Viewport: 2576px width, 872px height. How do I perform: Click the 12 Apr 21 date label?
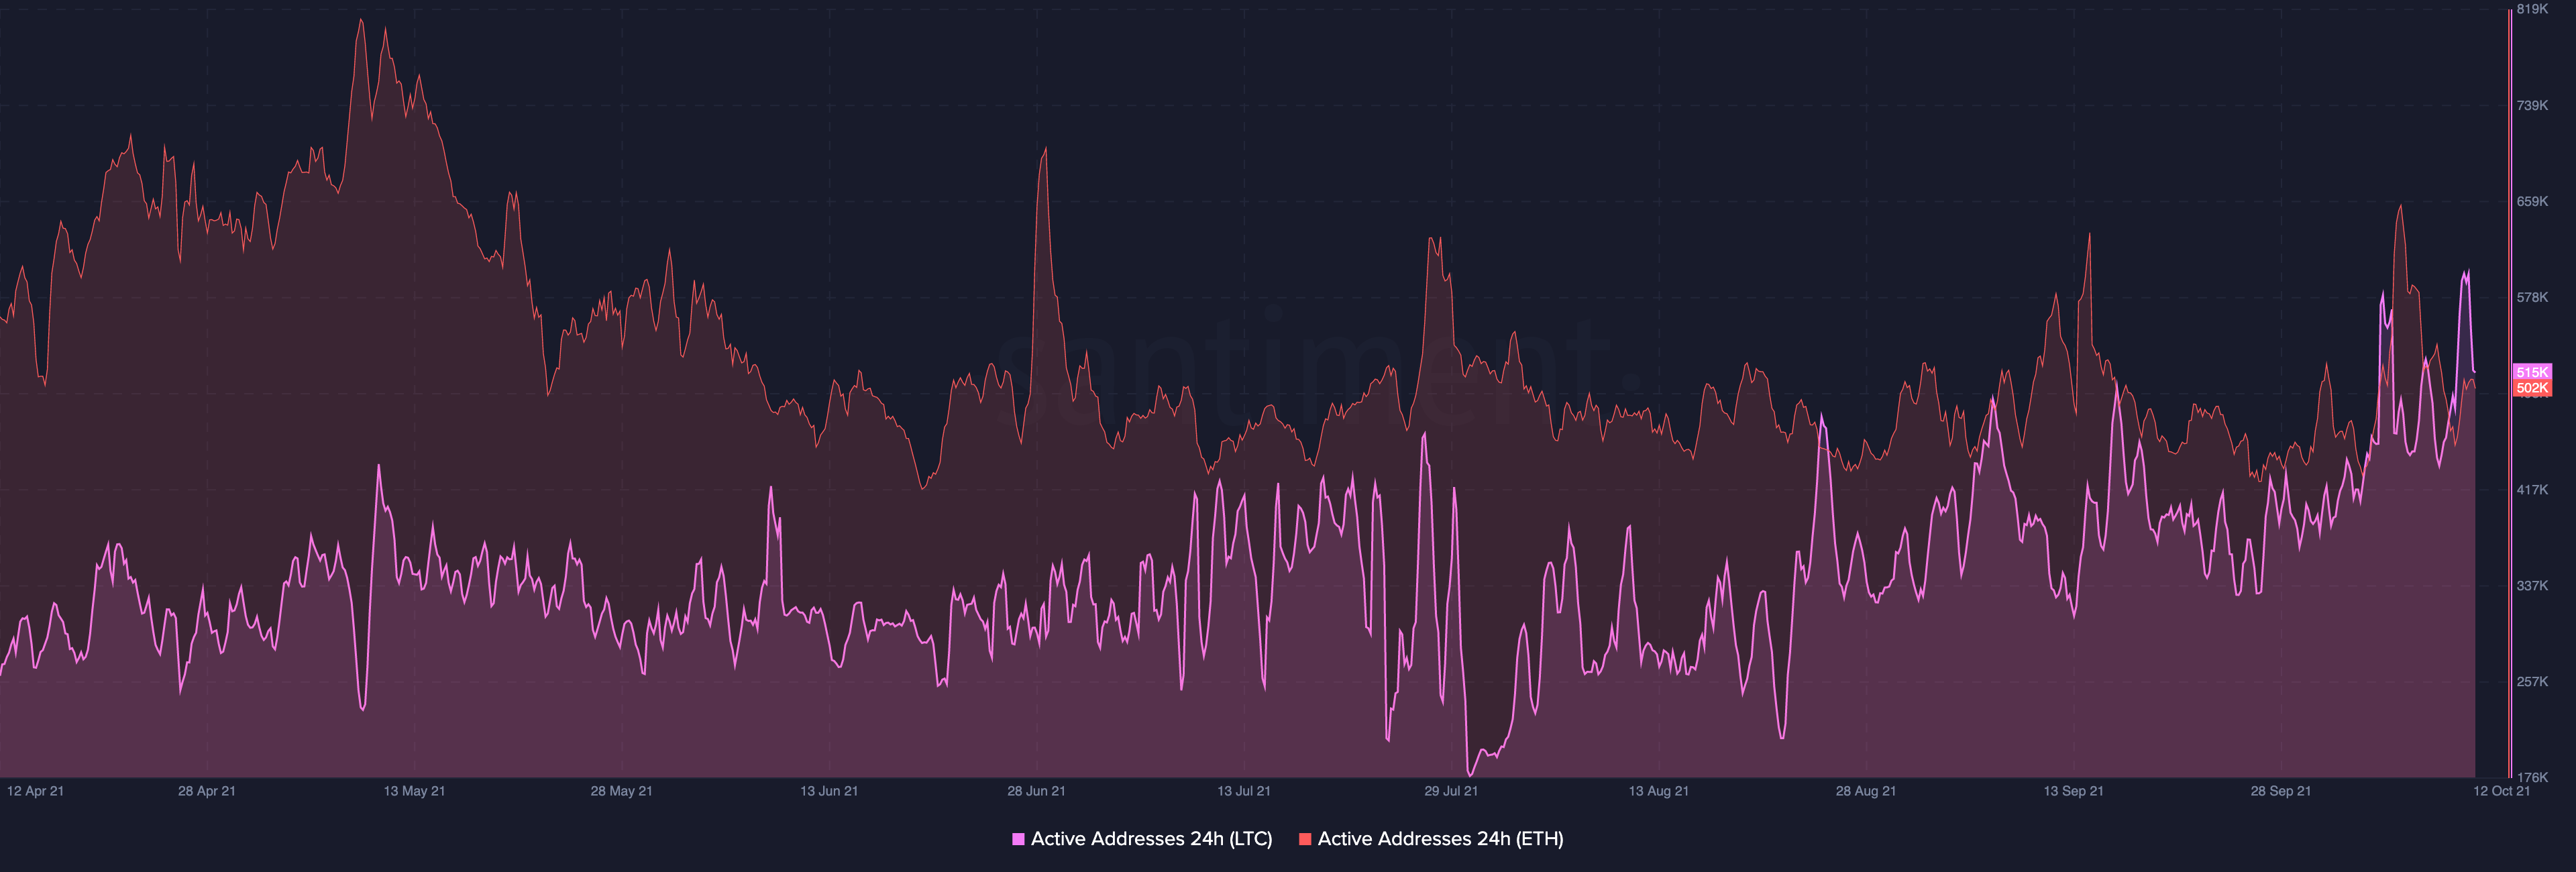click(x=35, y=791)
